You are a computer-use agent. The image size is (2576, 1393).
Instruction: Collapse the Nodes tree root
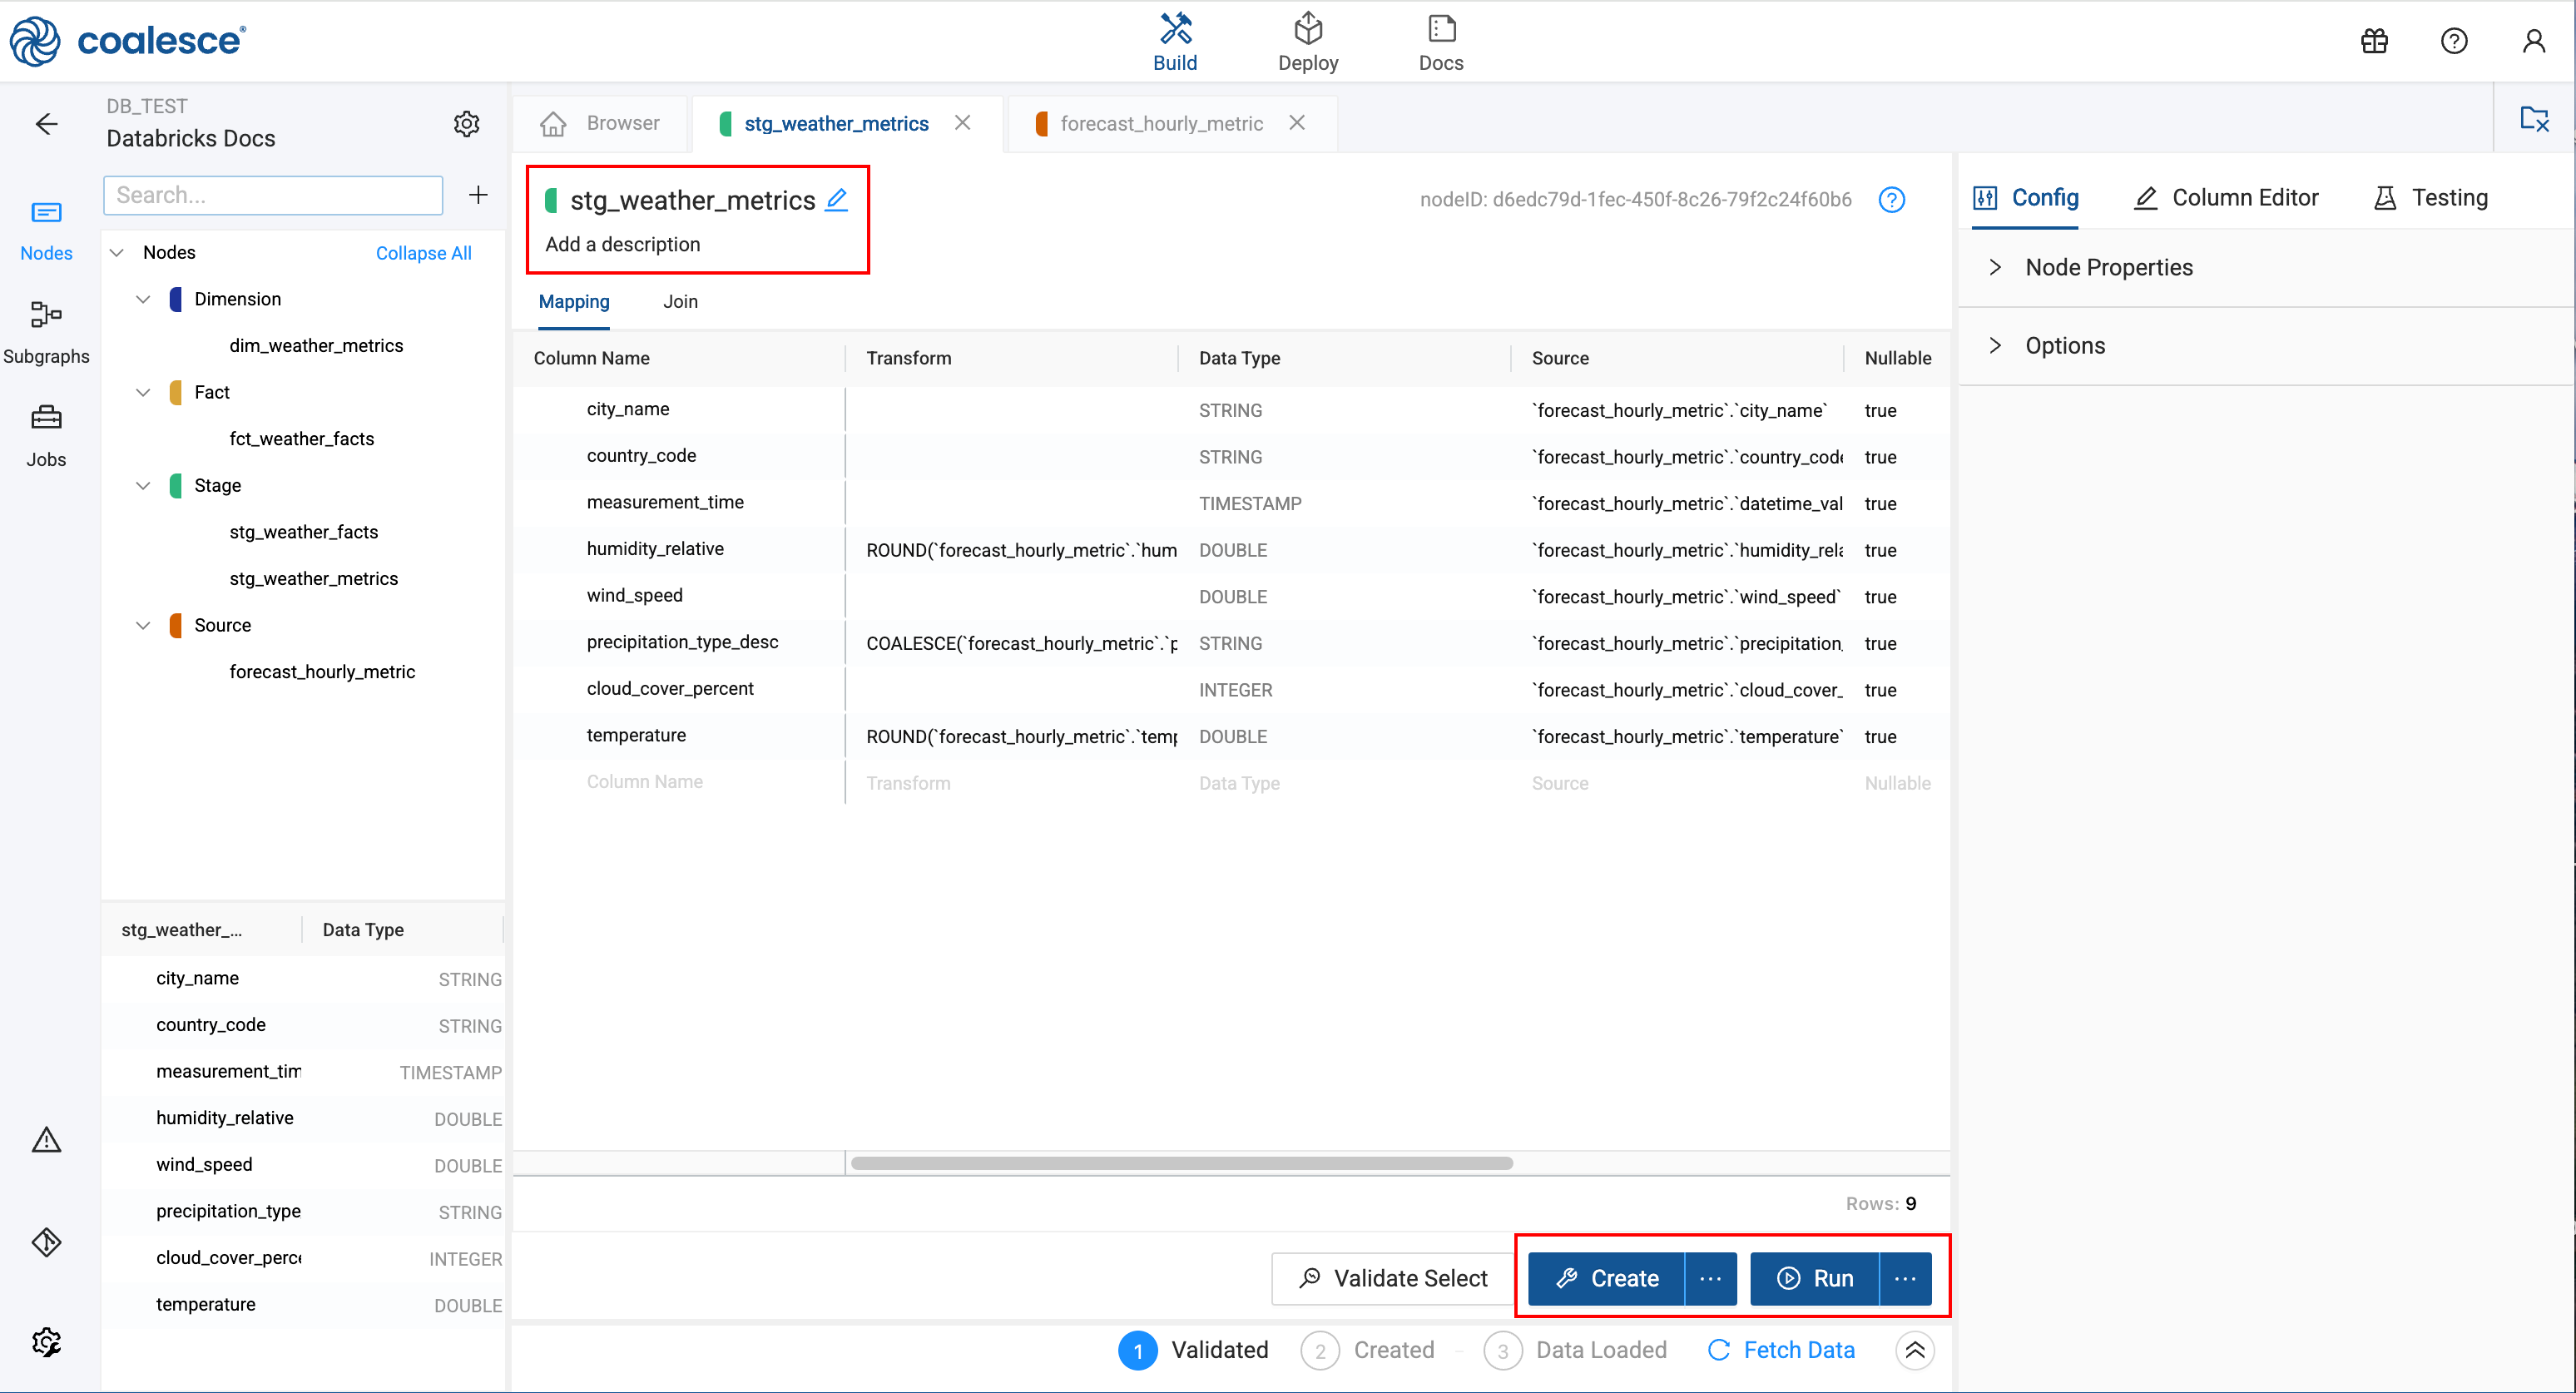click(x=117, y=253)
